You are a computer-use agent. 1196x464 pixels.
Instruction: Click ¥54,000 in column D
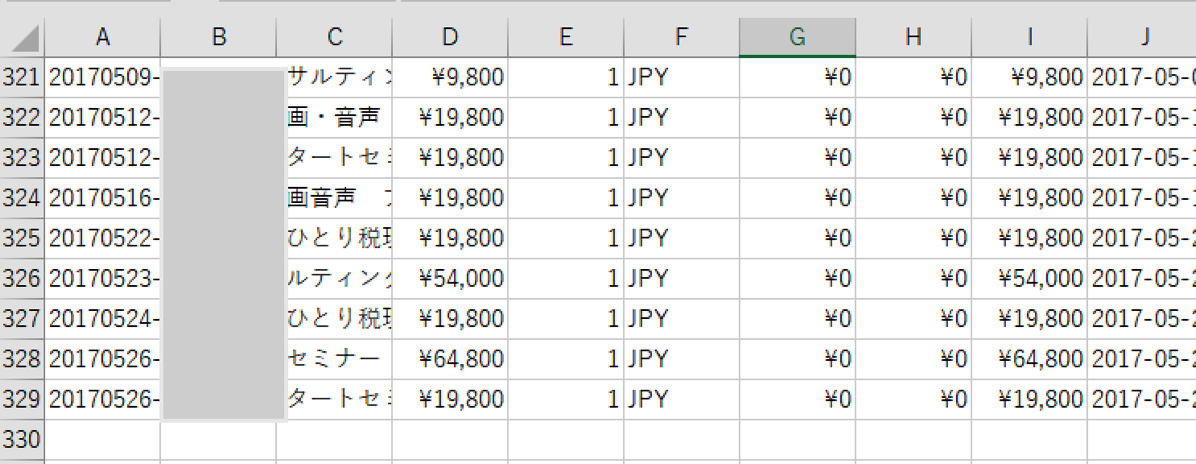pyautogui.click(x=451, y=279)
